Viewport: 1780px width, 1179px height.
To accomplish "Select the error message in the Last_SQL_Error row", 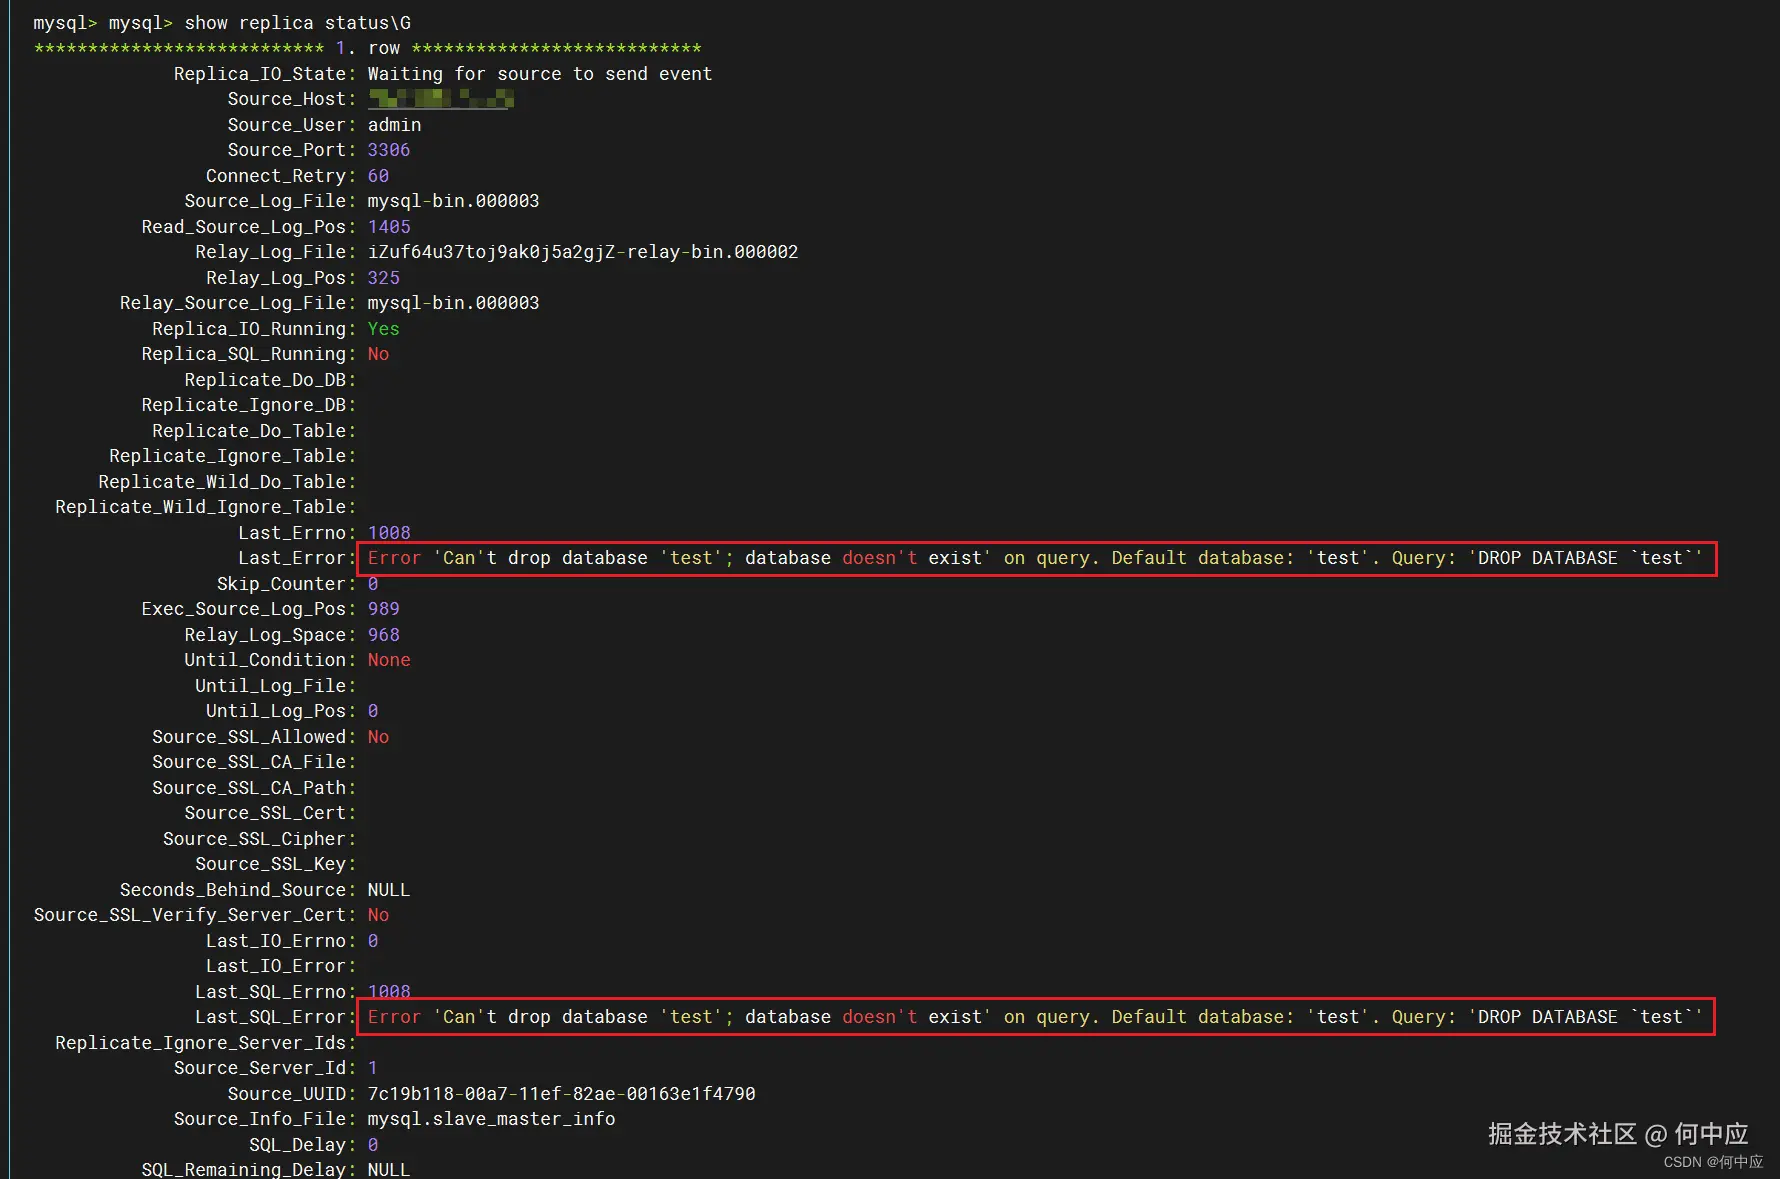I will point(1035,1017).
